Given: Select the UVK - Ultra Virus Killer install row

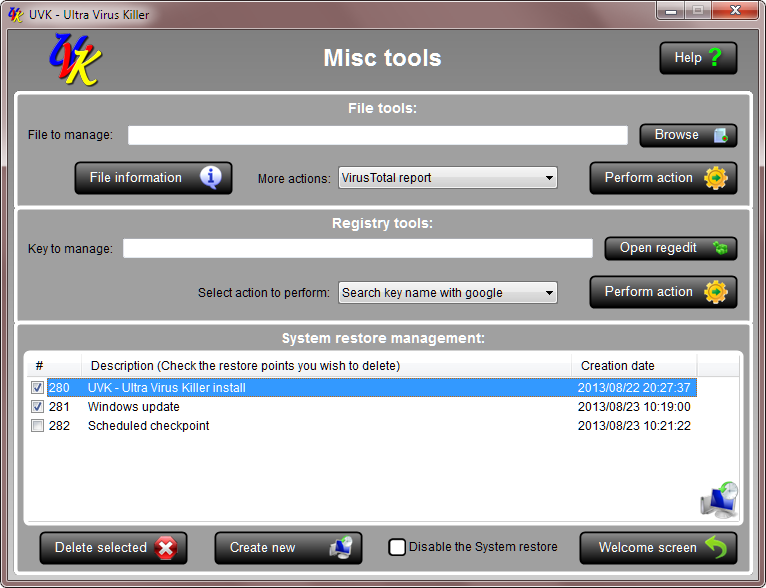Looking at the screenshot, I should (372, 388).
